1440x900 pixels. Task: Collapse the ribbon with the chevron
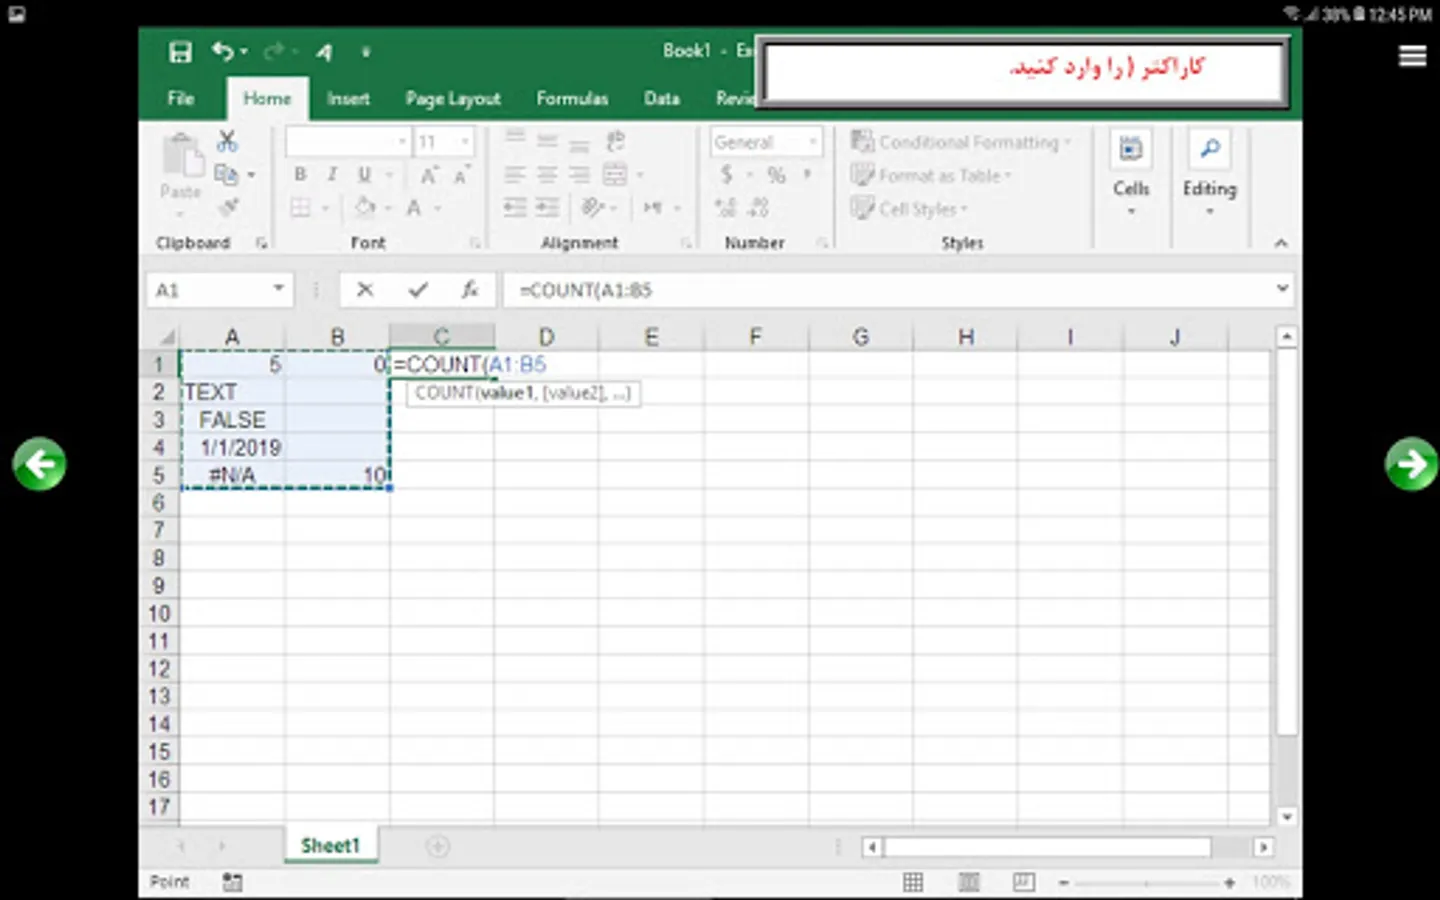pos(1281,243)
